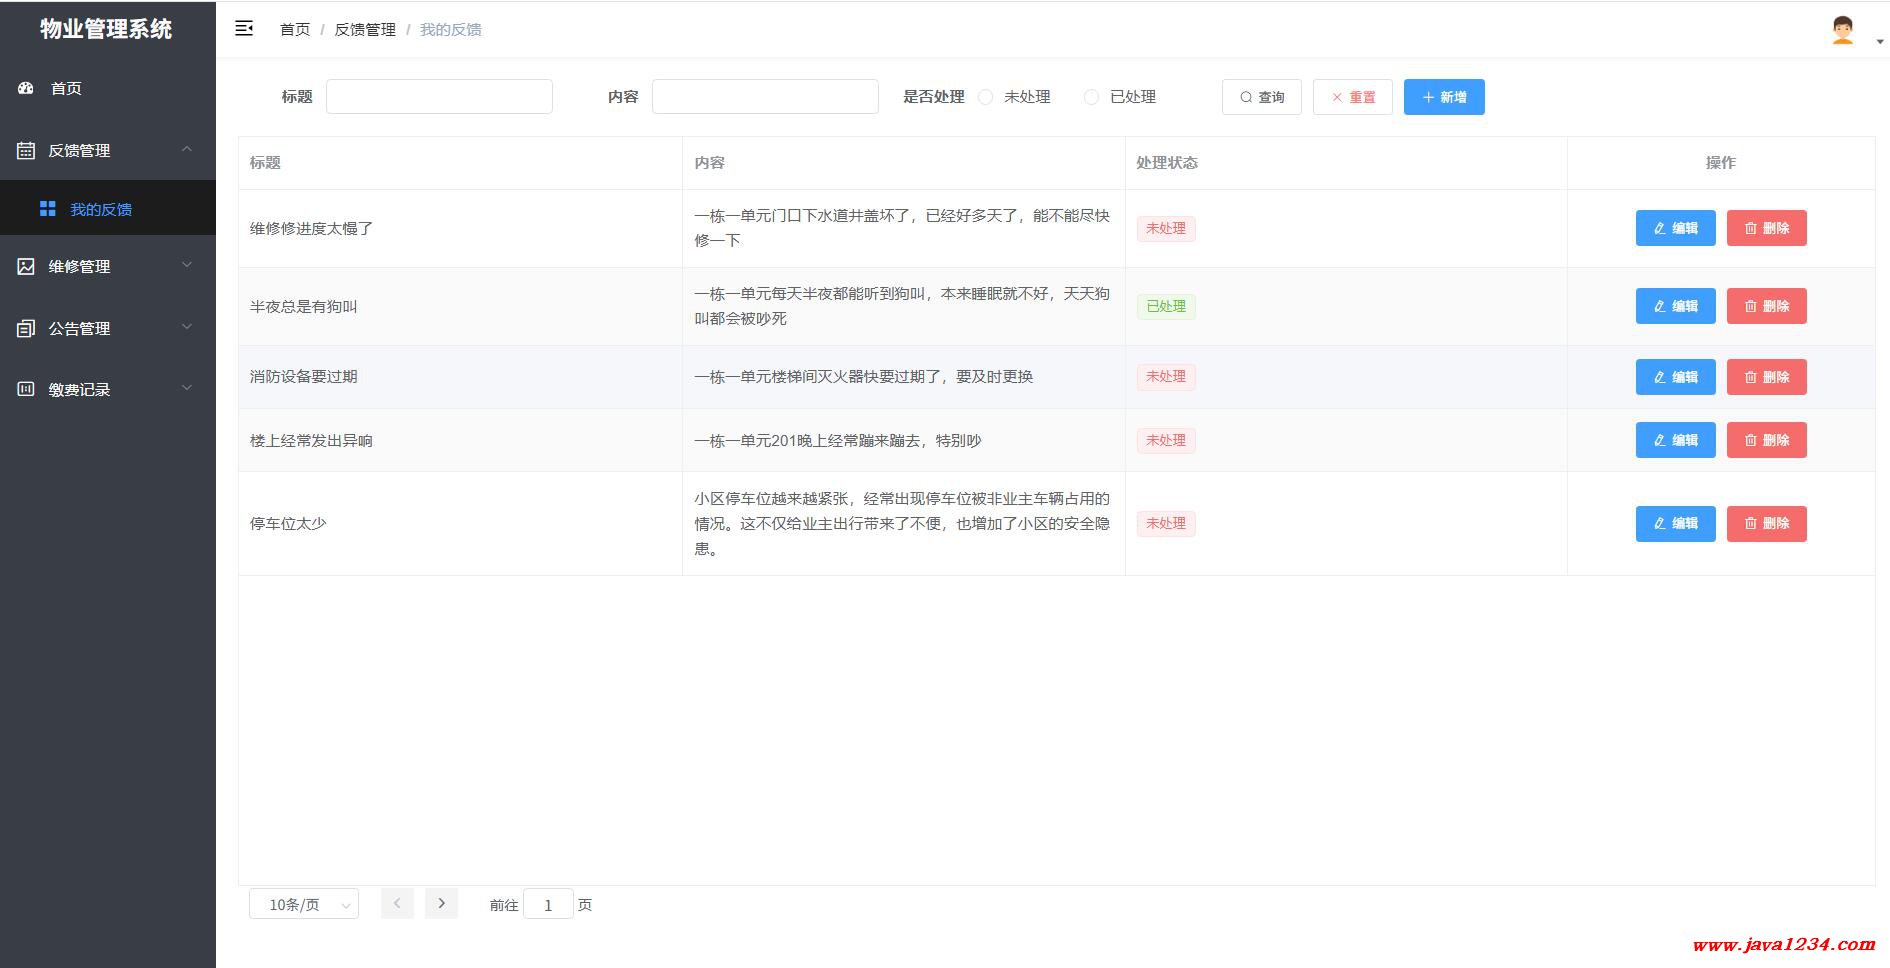Expand the 维修管理 submenu

[x=187, y=266]
